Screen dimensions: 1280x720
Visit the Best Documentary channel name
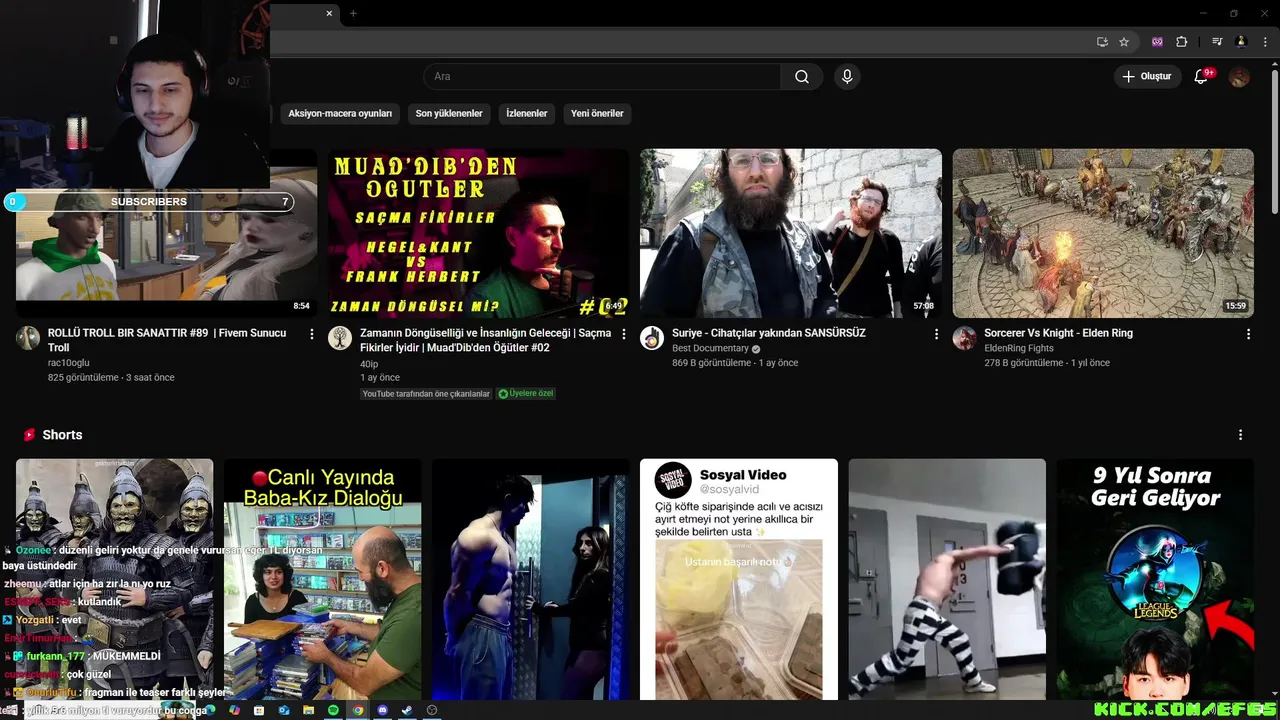[710, 348]
